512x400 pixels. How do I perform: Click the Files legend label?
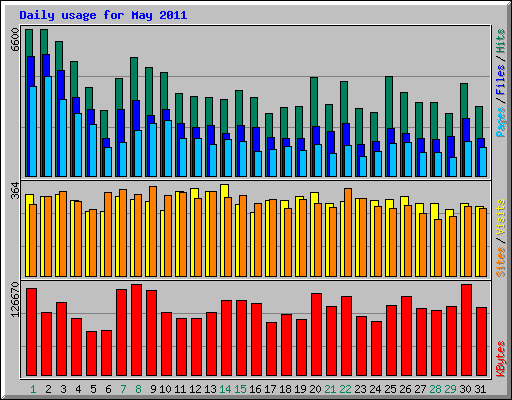[500, 80]
